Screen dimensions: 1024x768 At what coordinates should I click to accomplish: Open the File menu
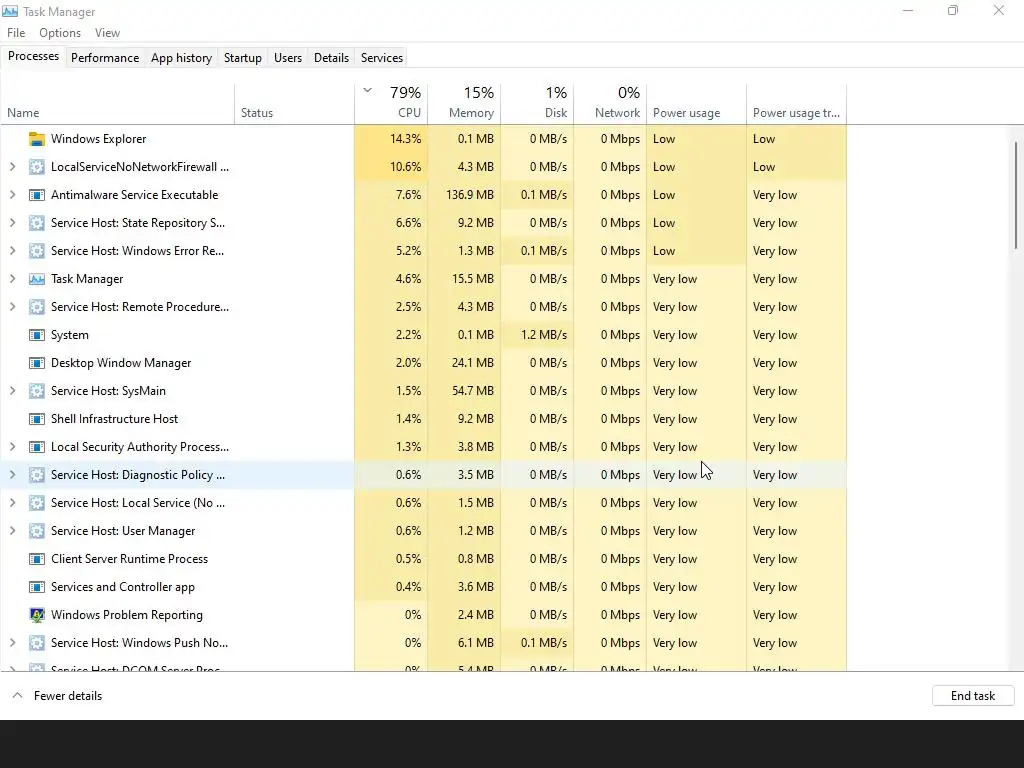coord(16,33)
